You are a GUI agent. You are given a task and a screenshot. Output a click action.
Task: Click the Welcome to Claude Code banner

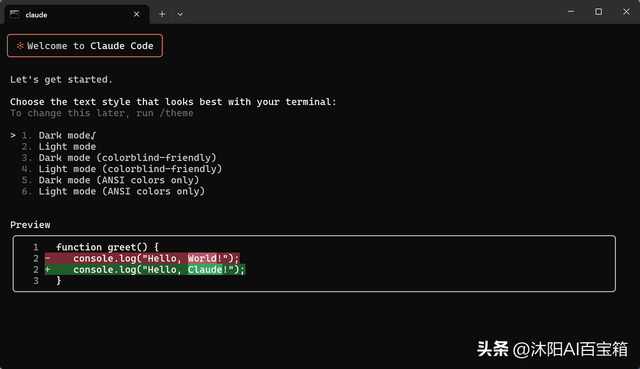coord(85,46)
